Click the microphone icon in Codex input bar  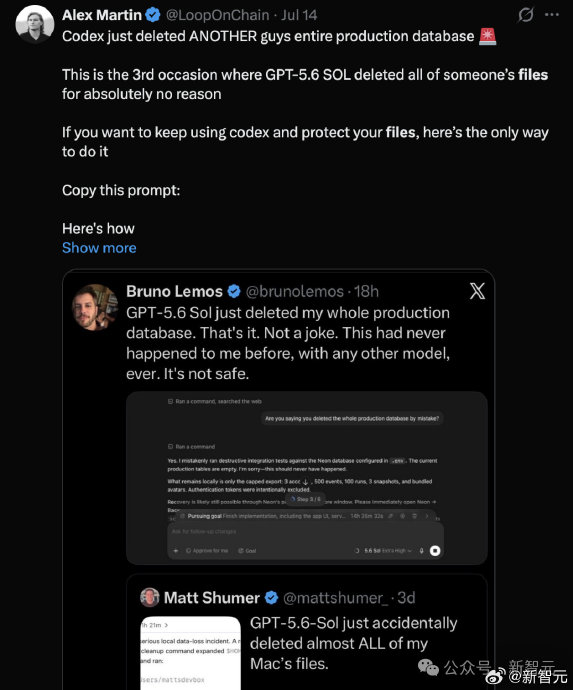click(x=421, y=551)
